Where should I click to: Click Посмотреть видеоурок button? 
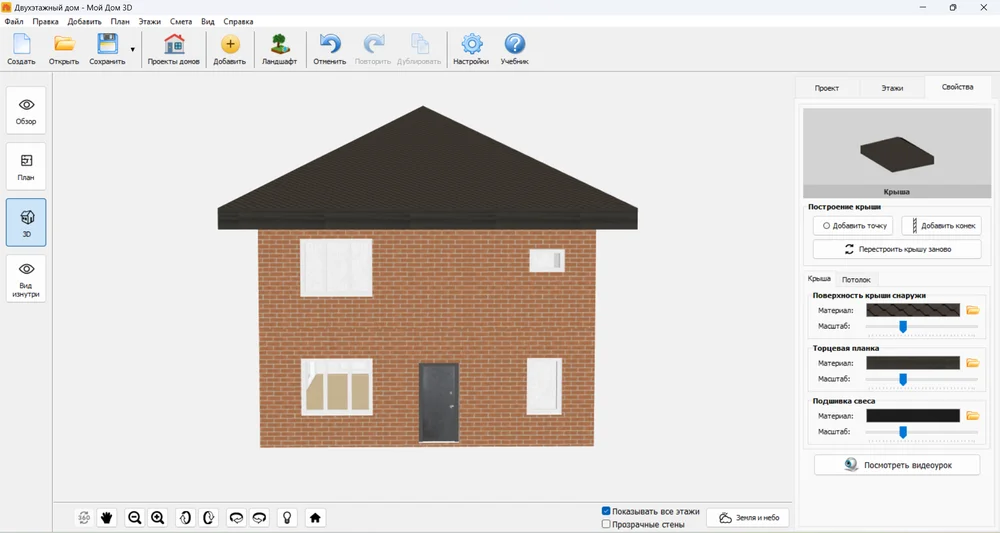click(897, 465)
